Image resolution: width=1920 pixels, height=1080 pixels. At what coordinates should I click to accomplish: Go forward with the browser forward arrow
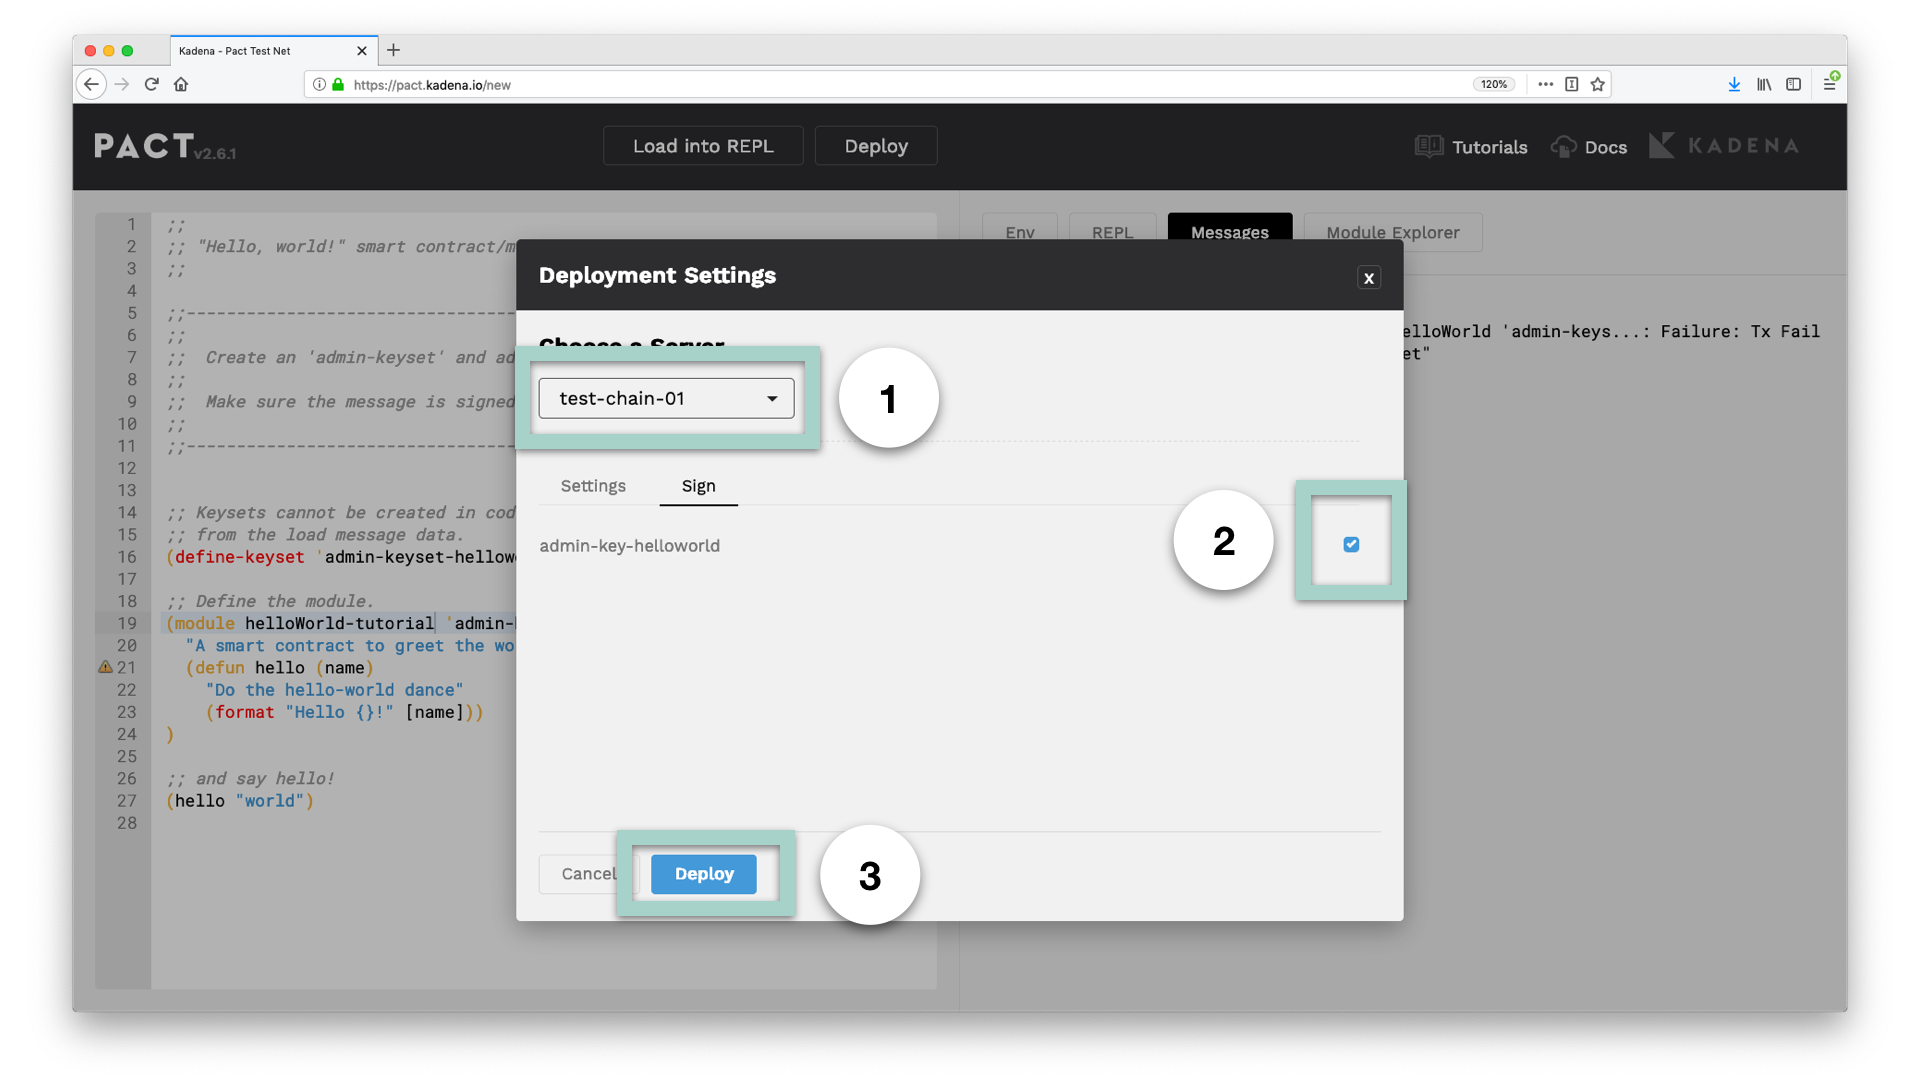tap(122, 85)
